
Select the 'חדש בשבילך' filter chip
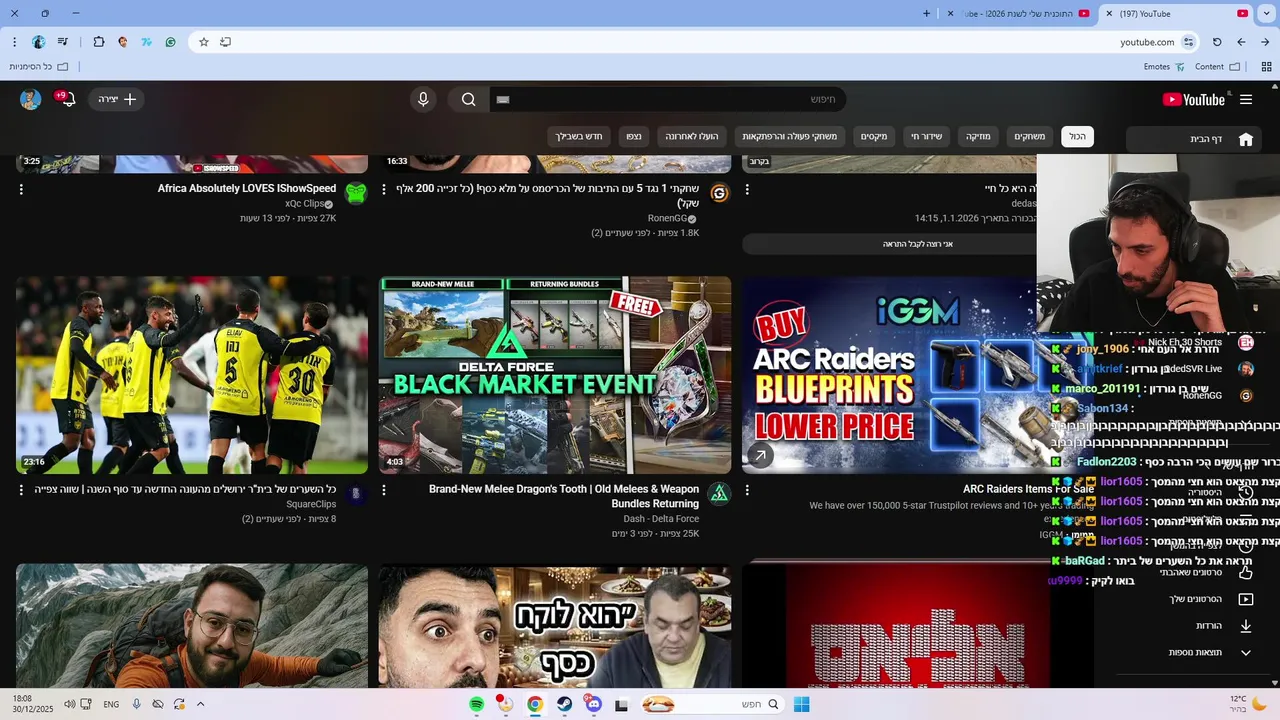579,136
